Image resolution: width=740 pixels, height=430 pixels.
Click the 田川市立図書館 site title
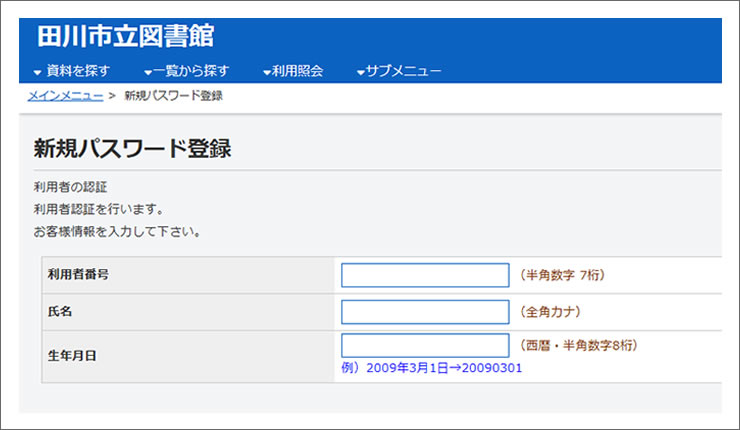pos(126,36)
